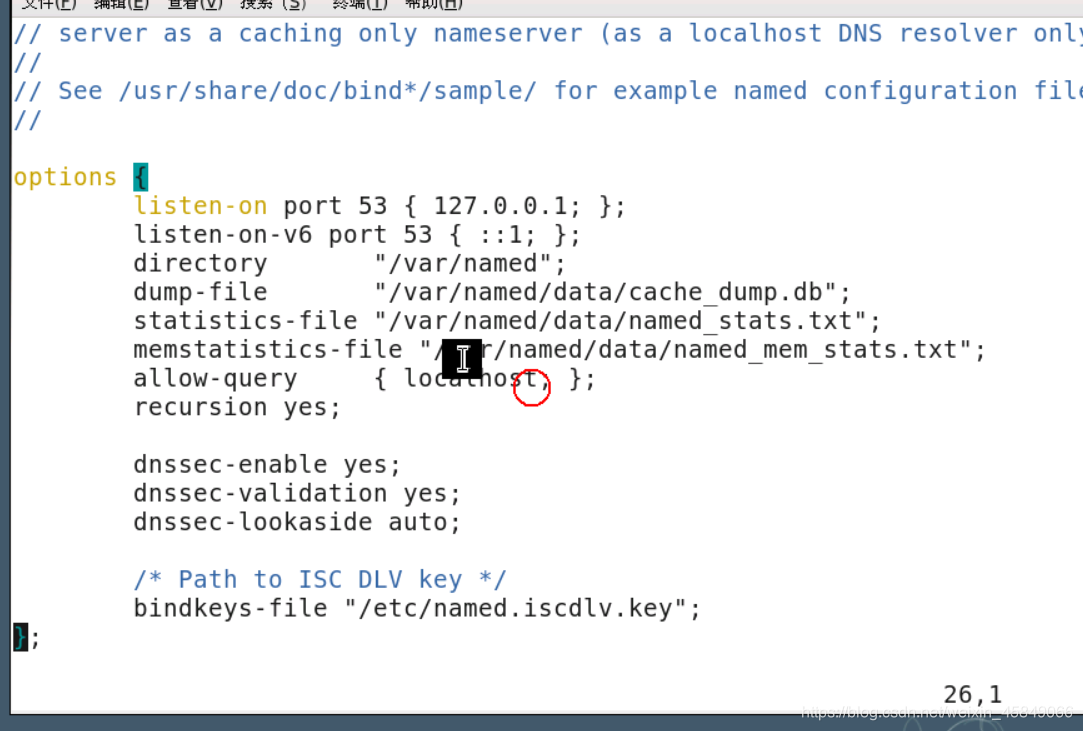1083x731 pixels.
Task: Click the "bindkeys-file" option name
Action: pyautogui.click(x=231, y=609)
